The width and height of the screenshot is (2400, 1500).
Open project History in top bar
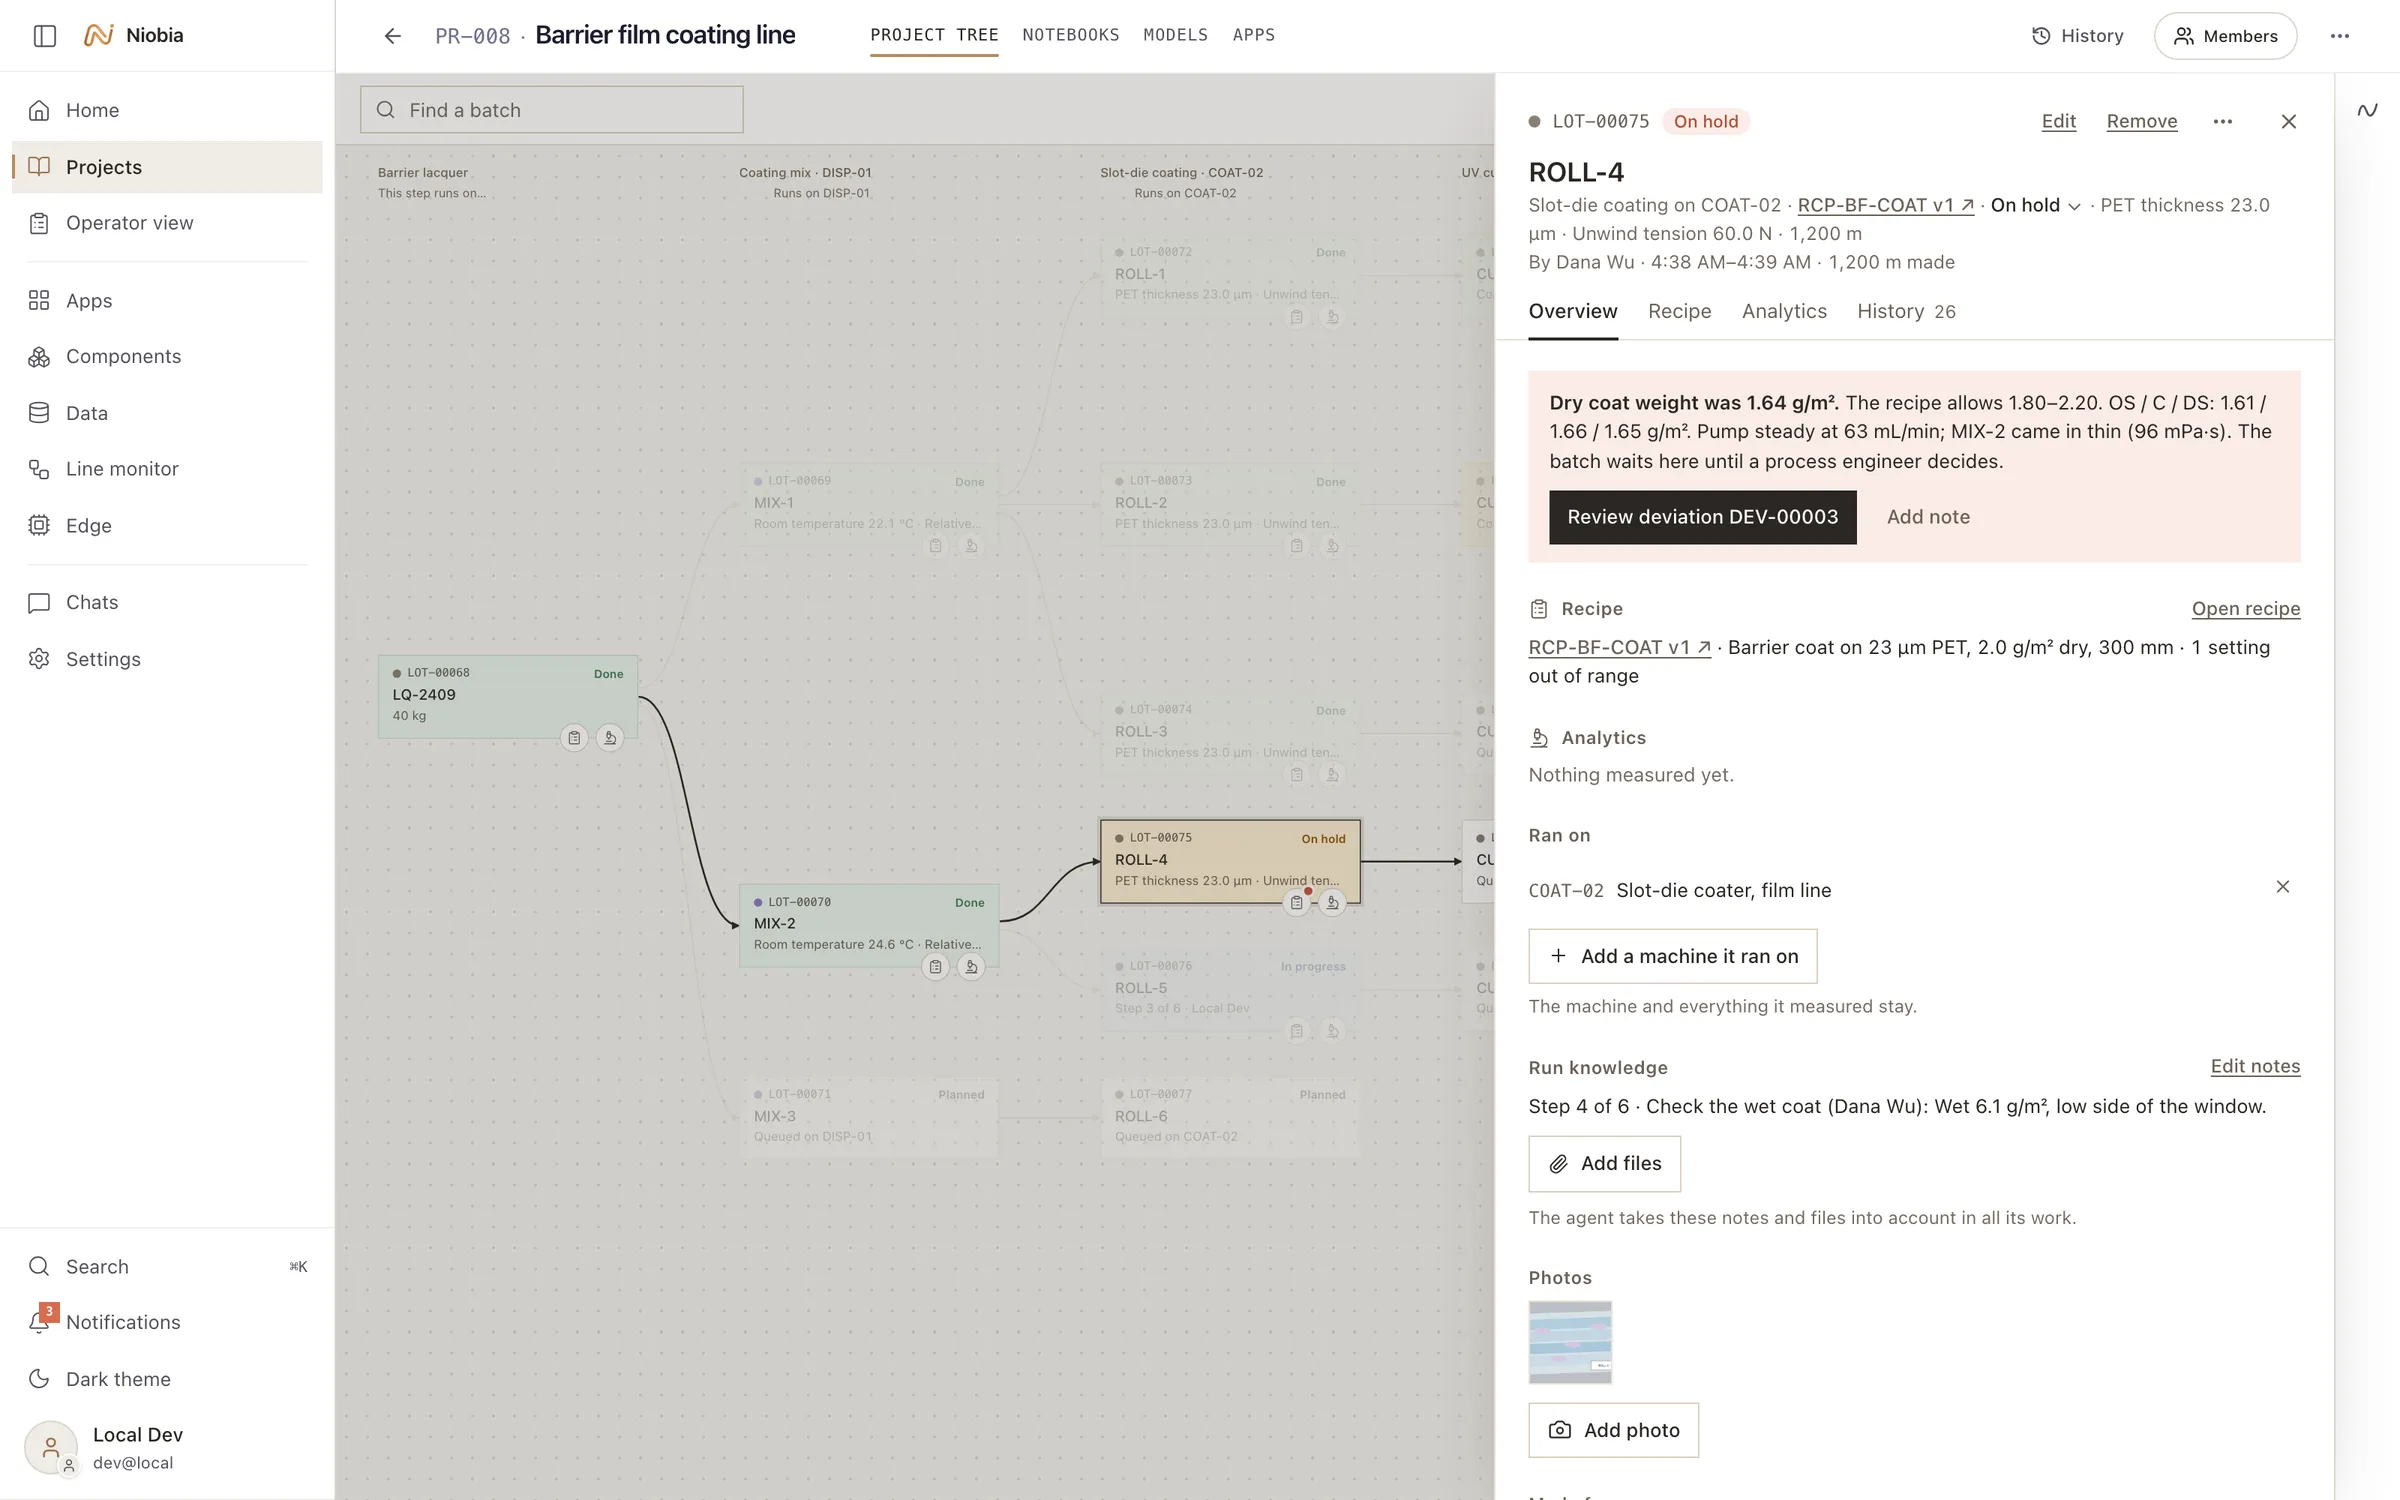(x=2077, y=36)
